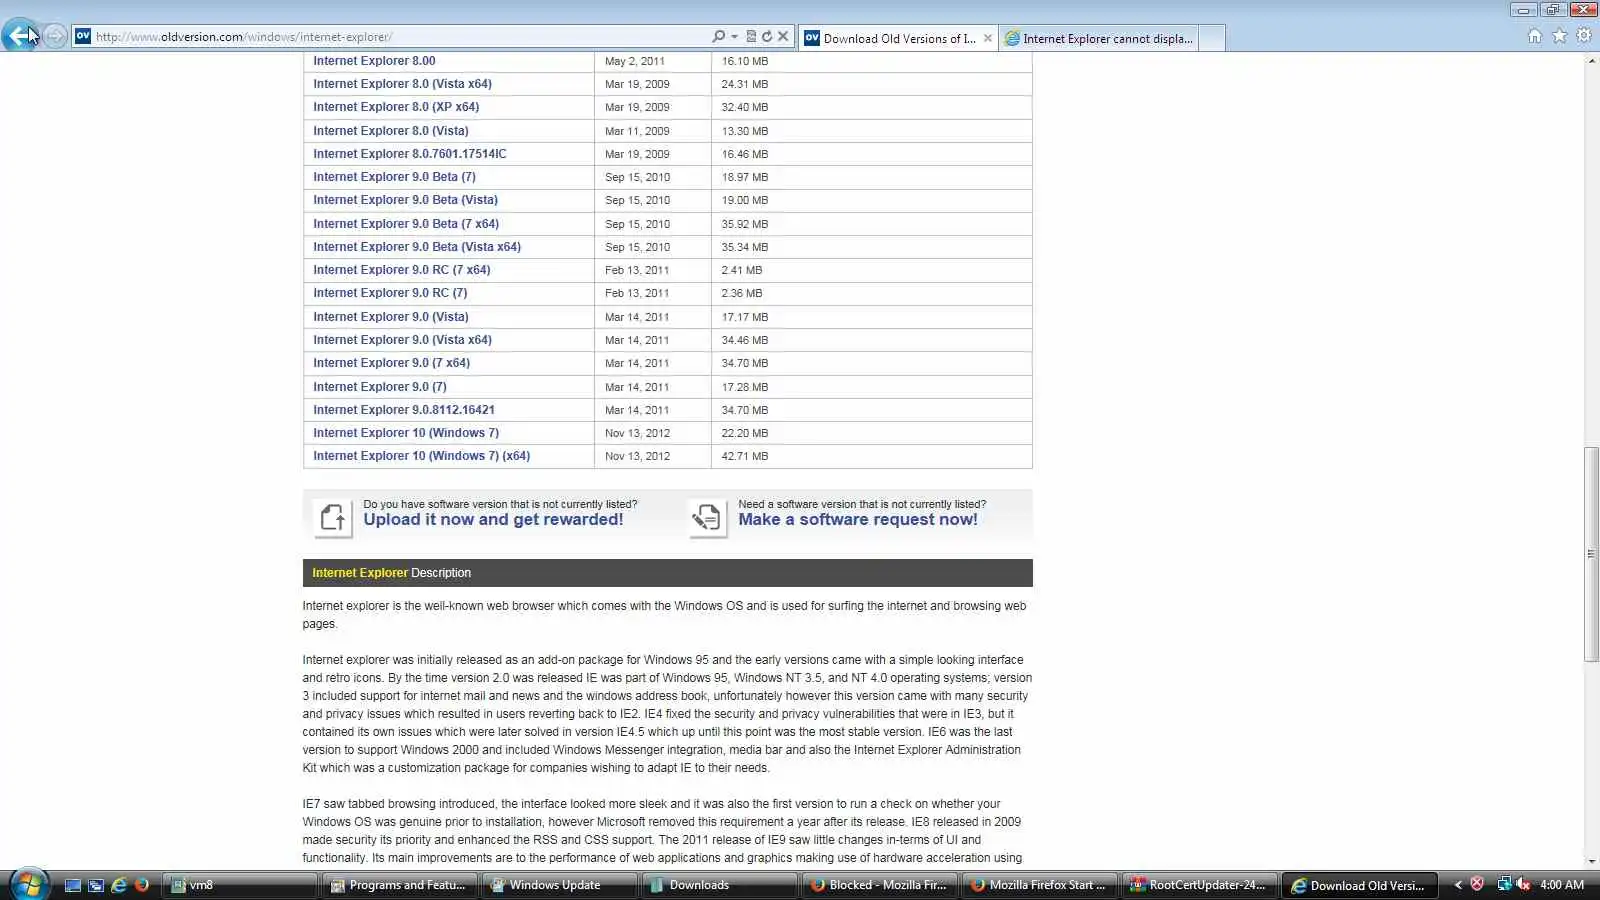Show hidden tray icons with the chevron
The height and width of the screenshot is (900, 1600).
[1458, 885]
